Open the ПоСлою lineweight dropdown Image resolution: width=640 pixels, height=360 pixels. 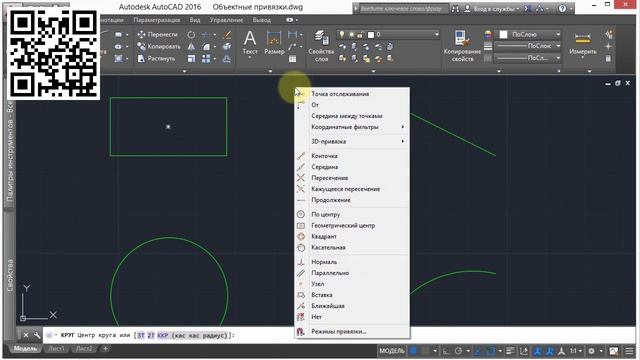tap(558, 46)
